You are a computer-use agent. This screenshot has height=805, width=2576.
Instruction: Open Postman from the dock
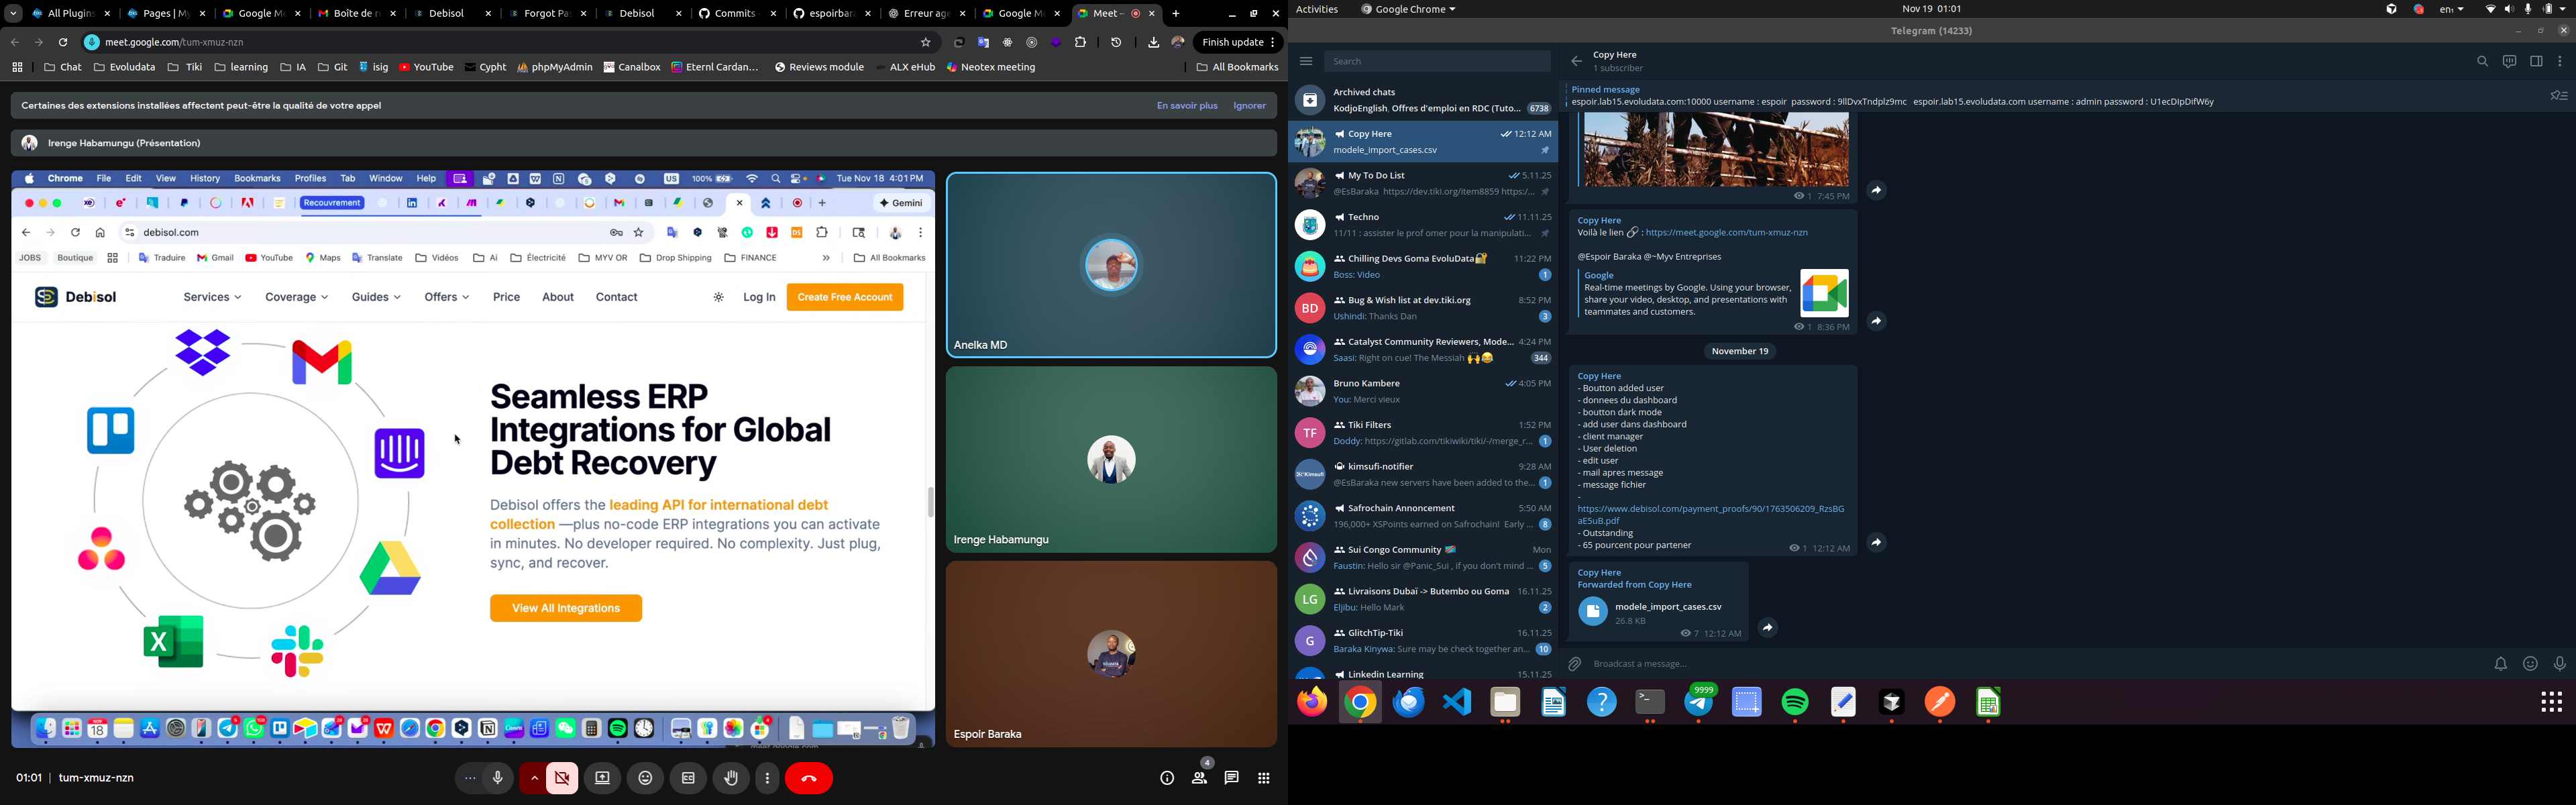(x=1940, y=703)
